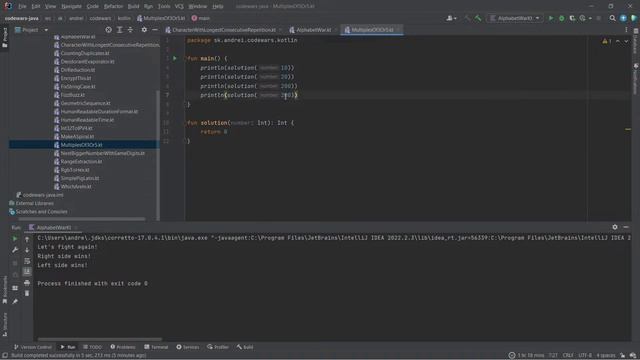The height and width of the screenshot is (360, 640).
Task: Open RgbToHex.kt in the project tree
Action: (75, 170)
